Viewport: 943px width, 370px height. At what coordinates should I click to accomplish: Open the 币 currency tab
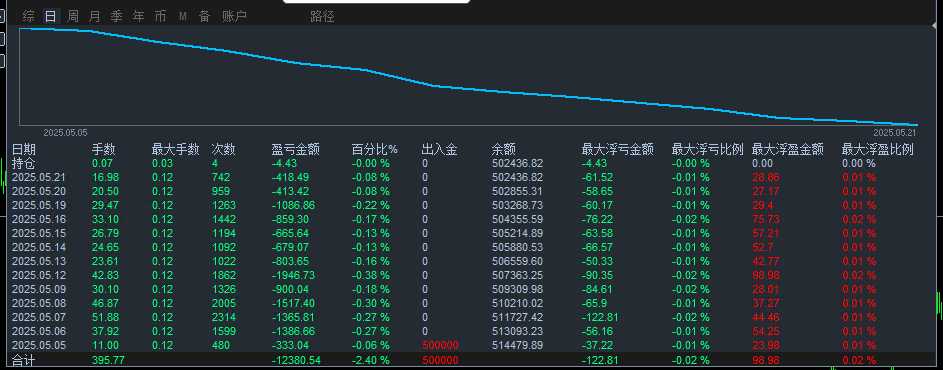click(160, 16)
